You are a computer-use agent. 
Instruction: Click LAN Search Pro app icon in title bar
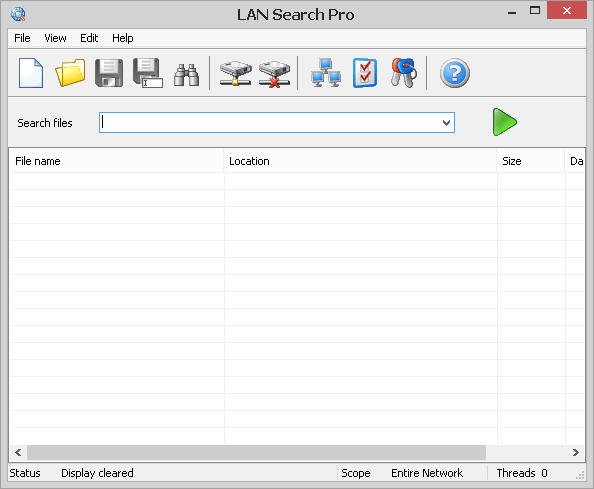[x=18, y=14]
